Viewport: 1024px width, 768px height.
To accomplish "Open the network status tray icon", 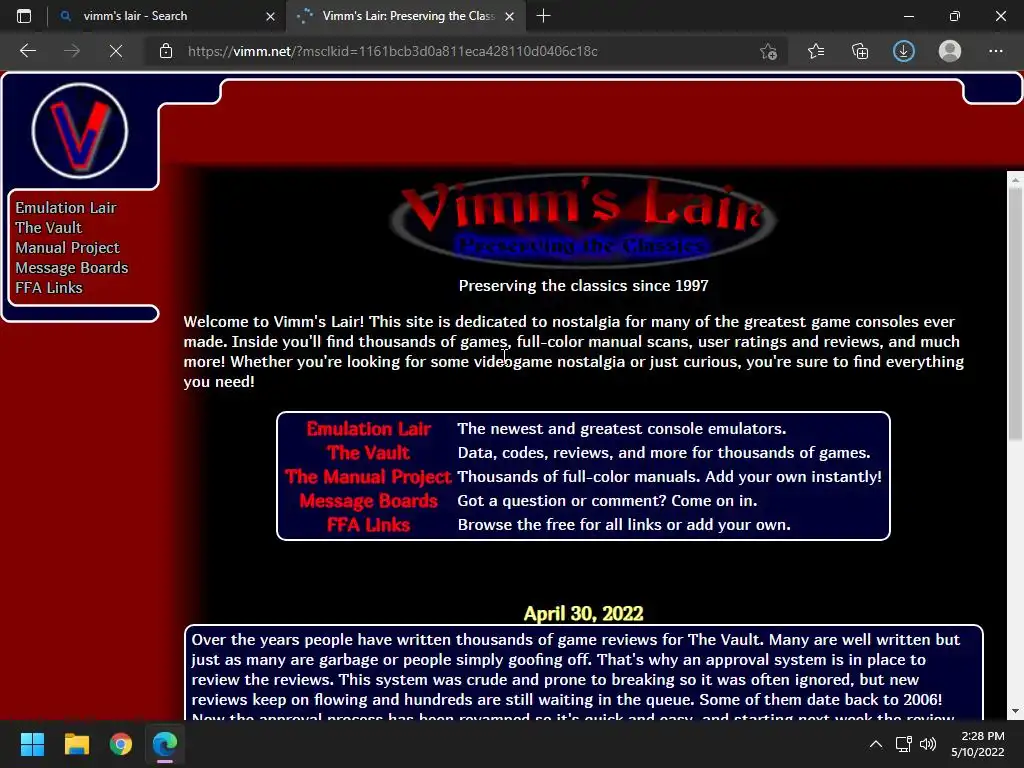I will coord(904,744).
